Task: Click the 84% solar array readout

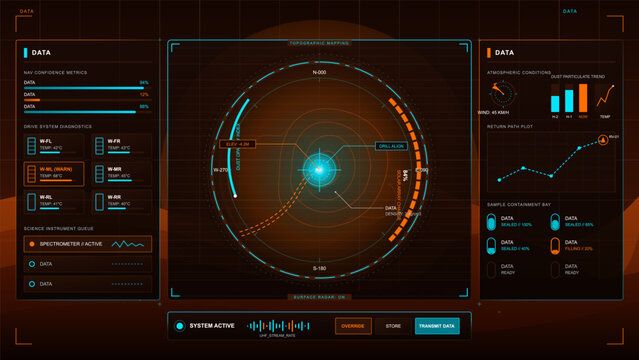Action: (405, 175)
